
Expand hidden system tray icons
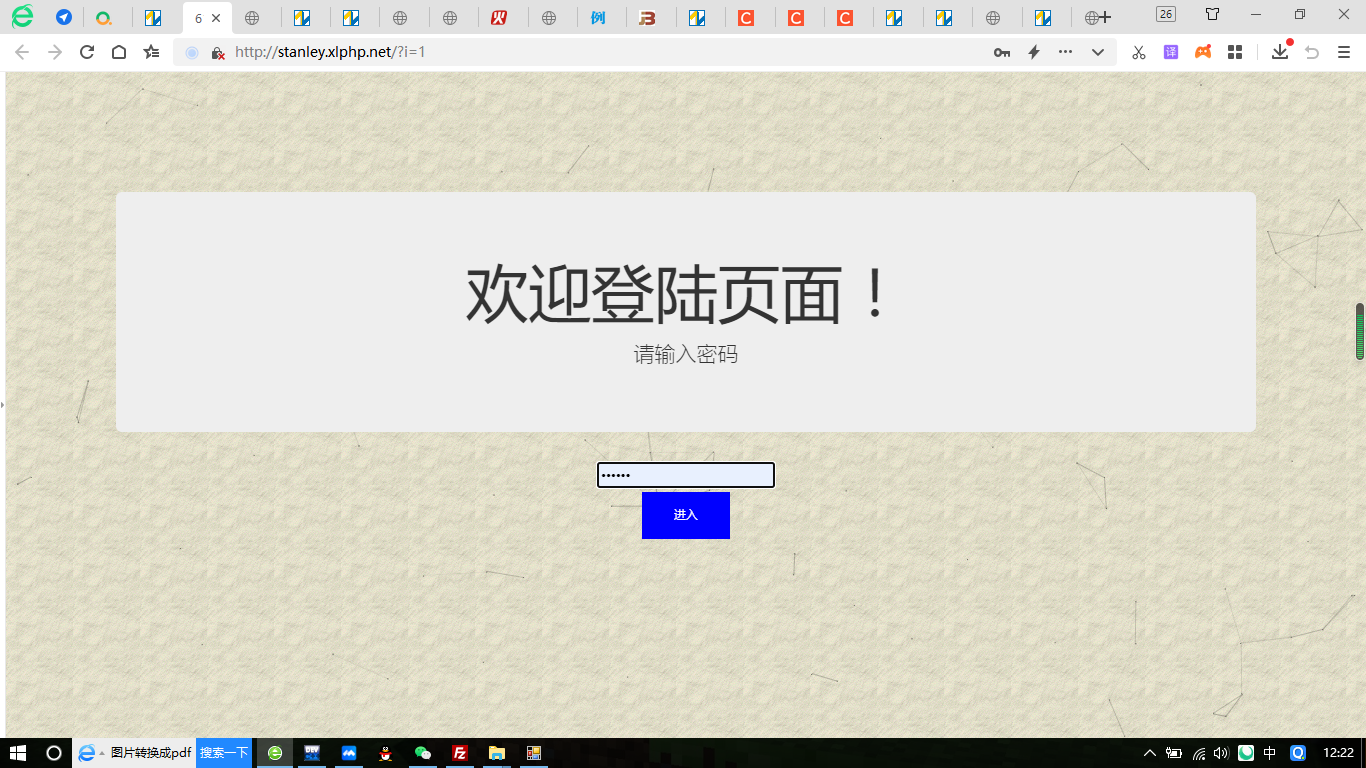tap(1150, 753)
